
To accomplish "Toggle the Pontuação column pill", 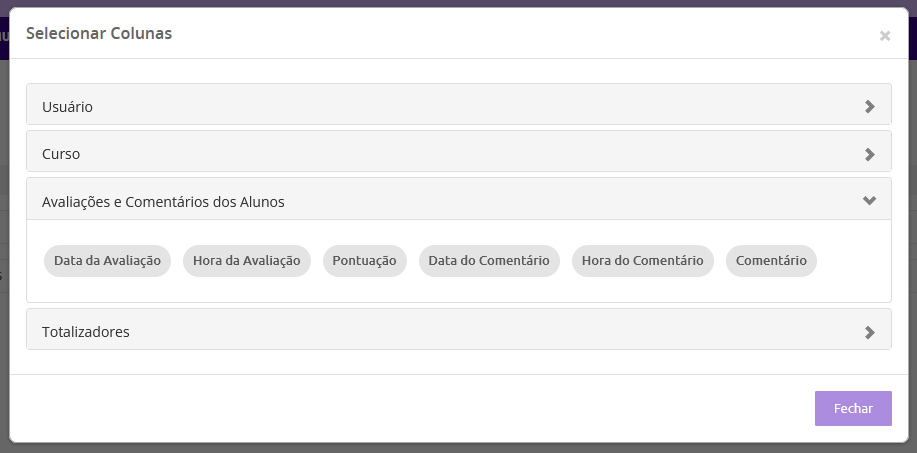I will [364, 261].
